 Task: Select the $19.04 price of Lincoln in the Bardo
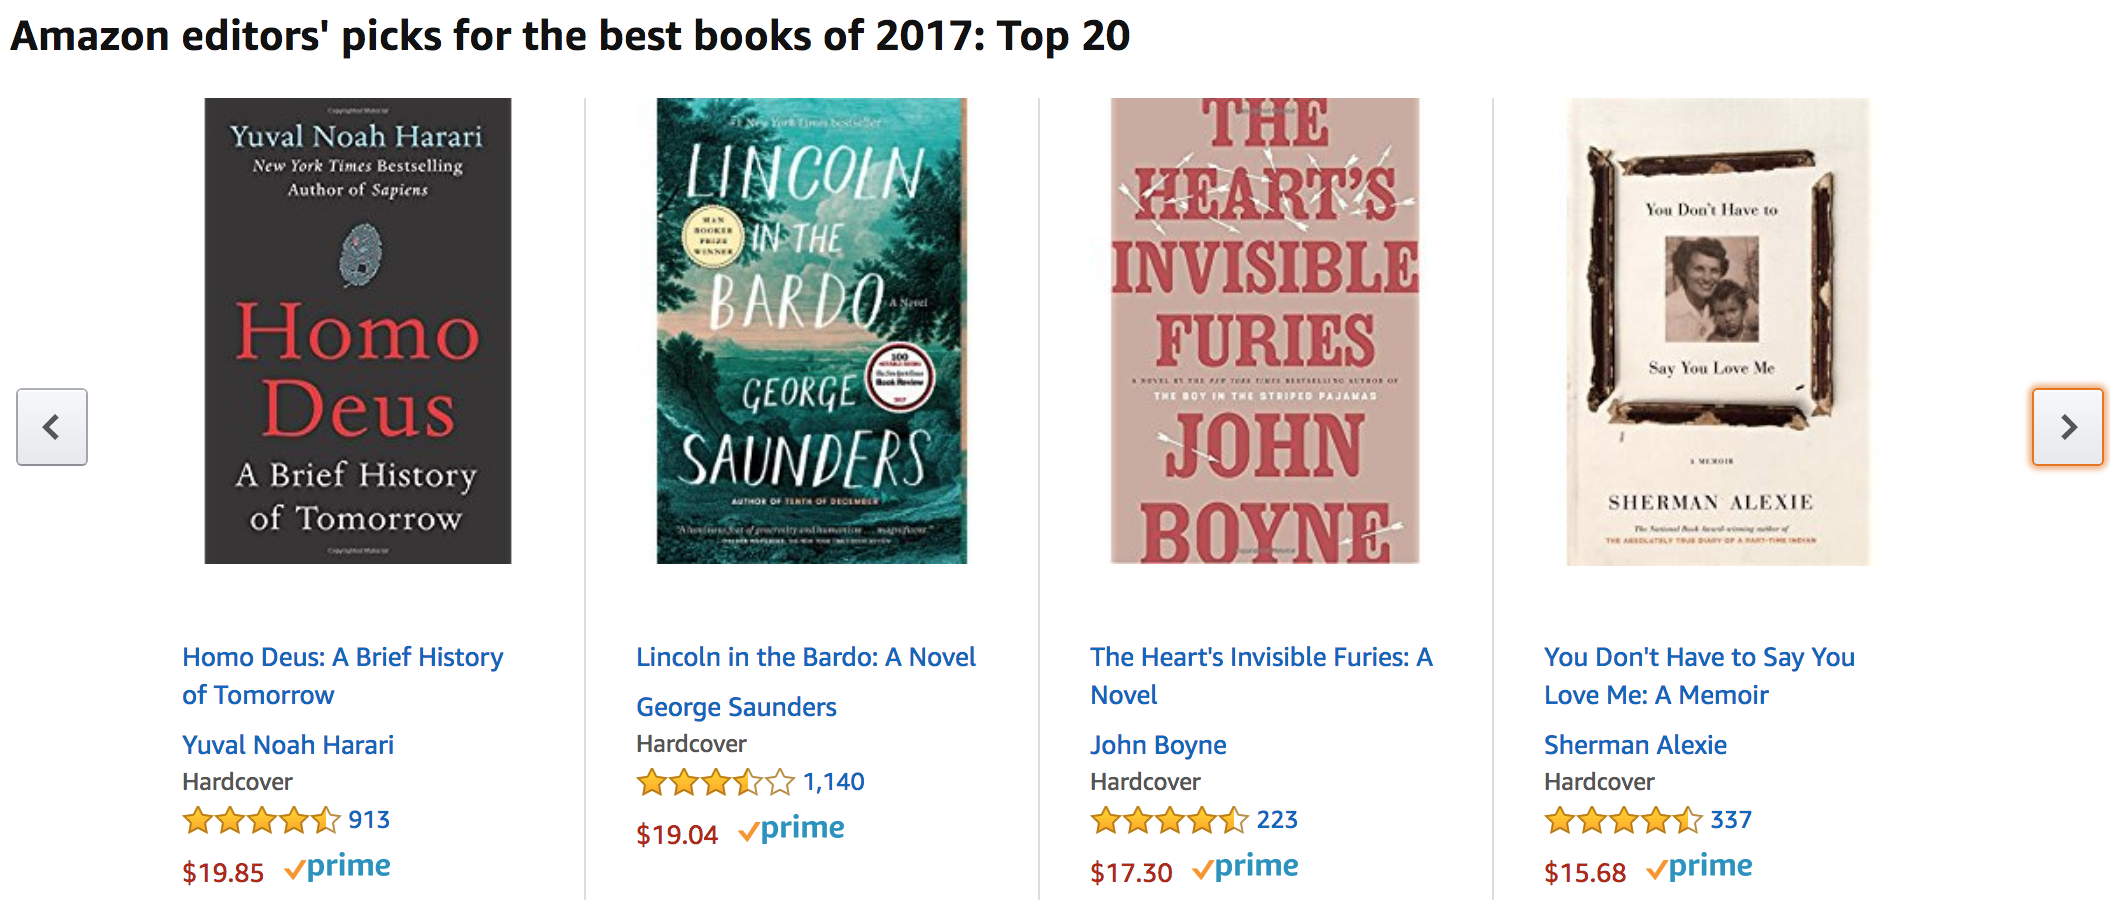pyautogui.click(x=677, y=834)
